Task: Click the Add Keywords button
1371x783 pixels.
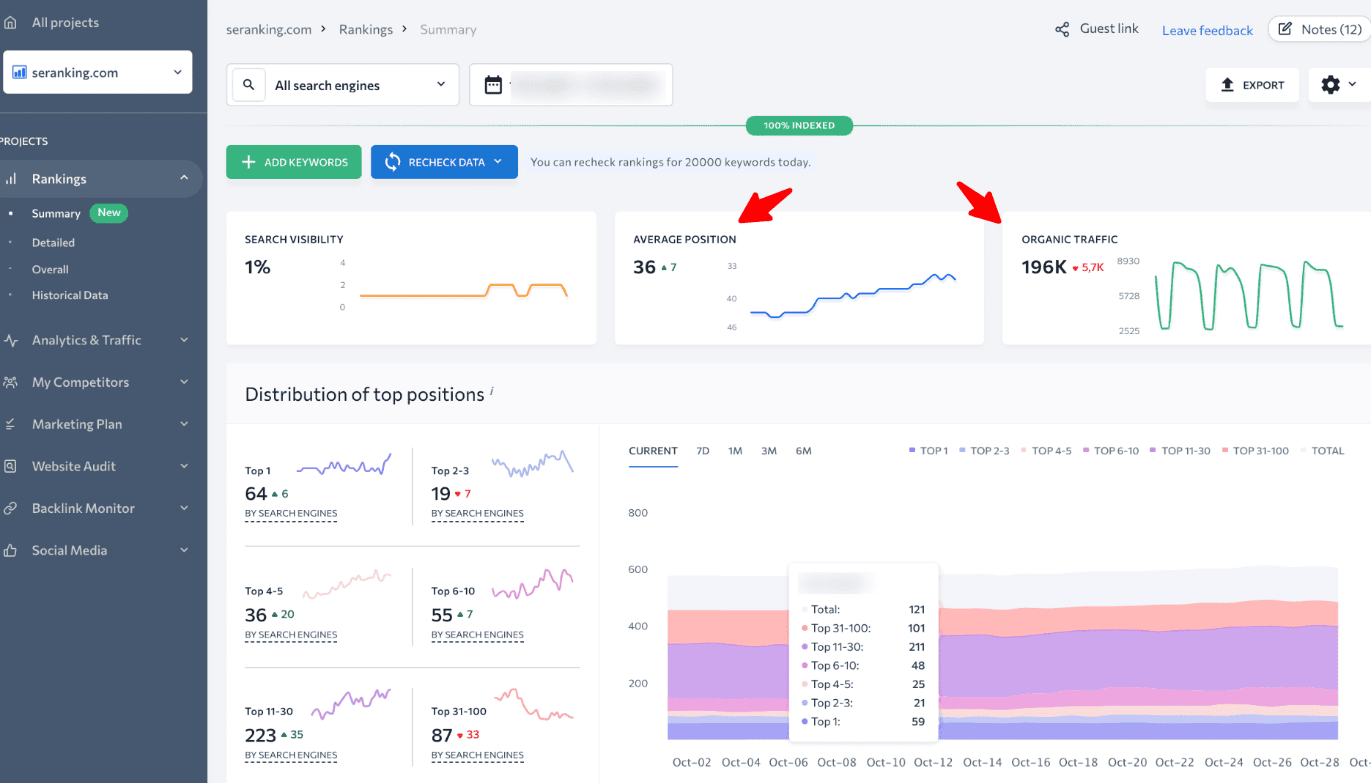Action: [294, 162]
